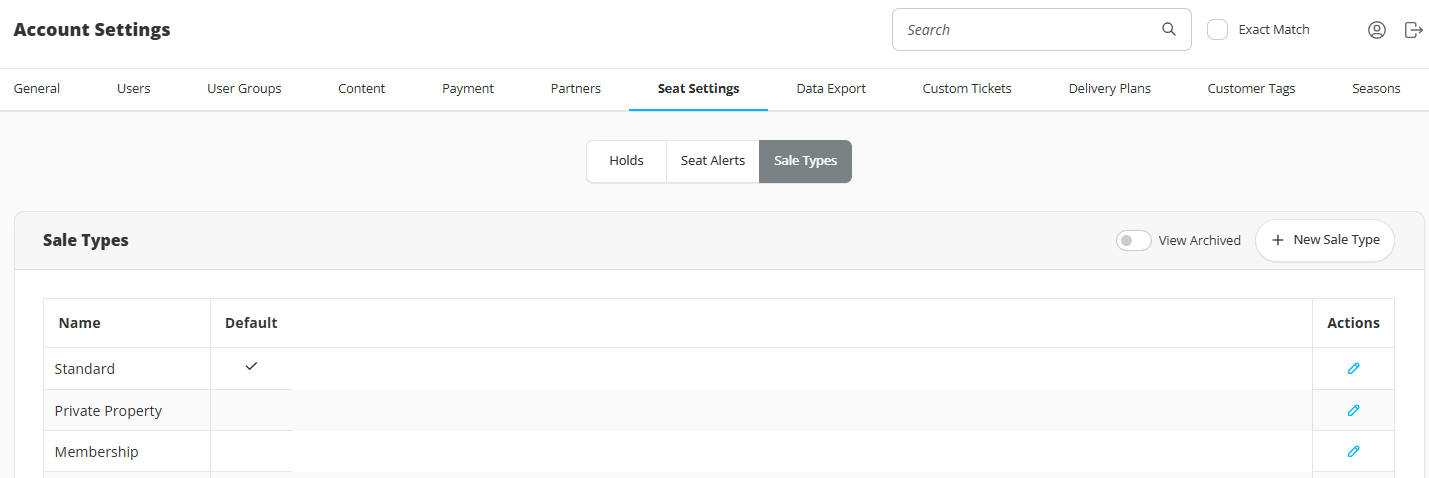Edit the Membership sale type
Screen dimensions: 1429x478
1353,451
